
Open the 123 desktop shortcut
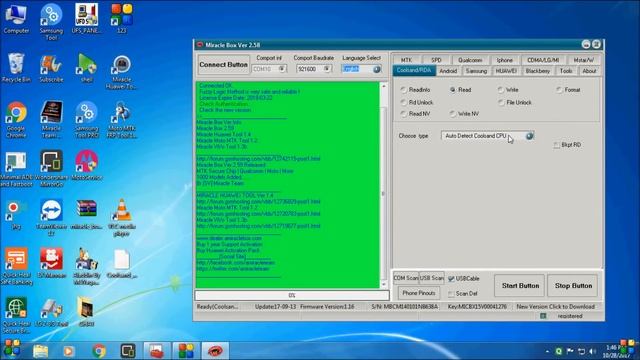click(122, 18)
